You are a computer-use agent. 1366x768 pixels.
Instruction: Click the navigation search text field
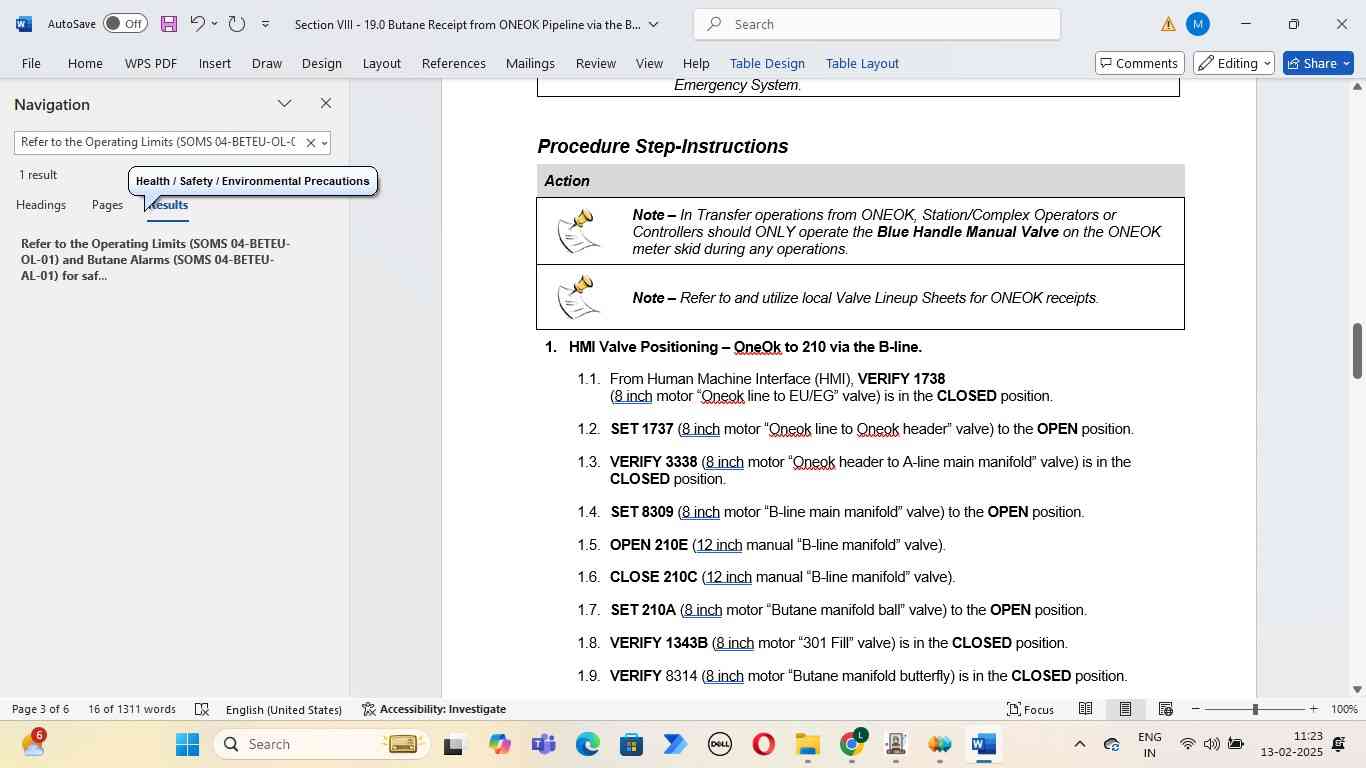pos(158,143)
